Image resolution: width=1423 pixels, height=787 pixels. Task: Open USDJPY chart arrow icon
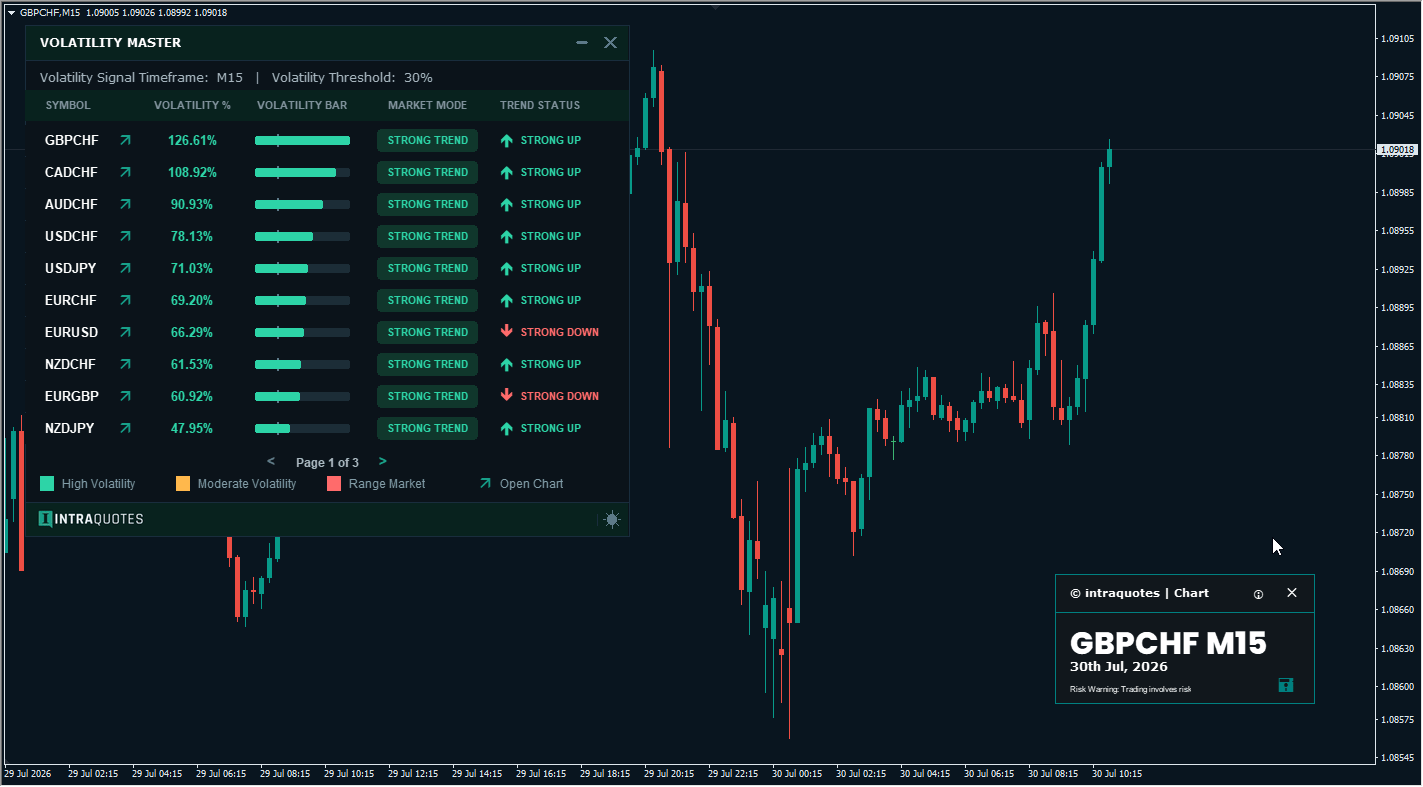[x=125, y=269]
